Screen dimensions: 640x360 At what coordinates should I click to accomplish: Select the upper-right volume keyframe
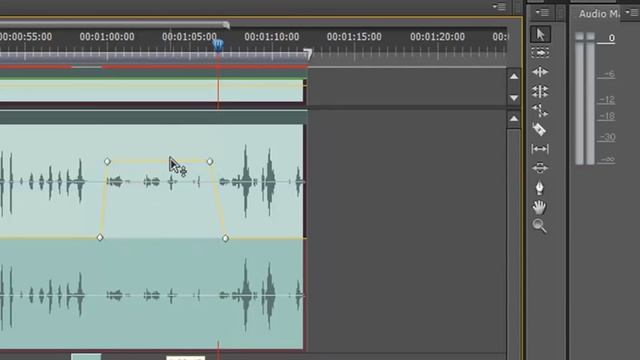point(210,162)
